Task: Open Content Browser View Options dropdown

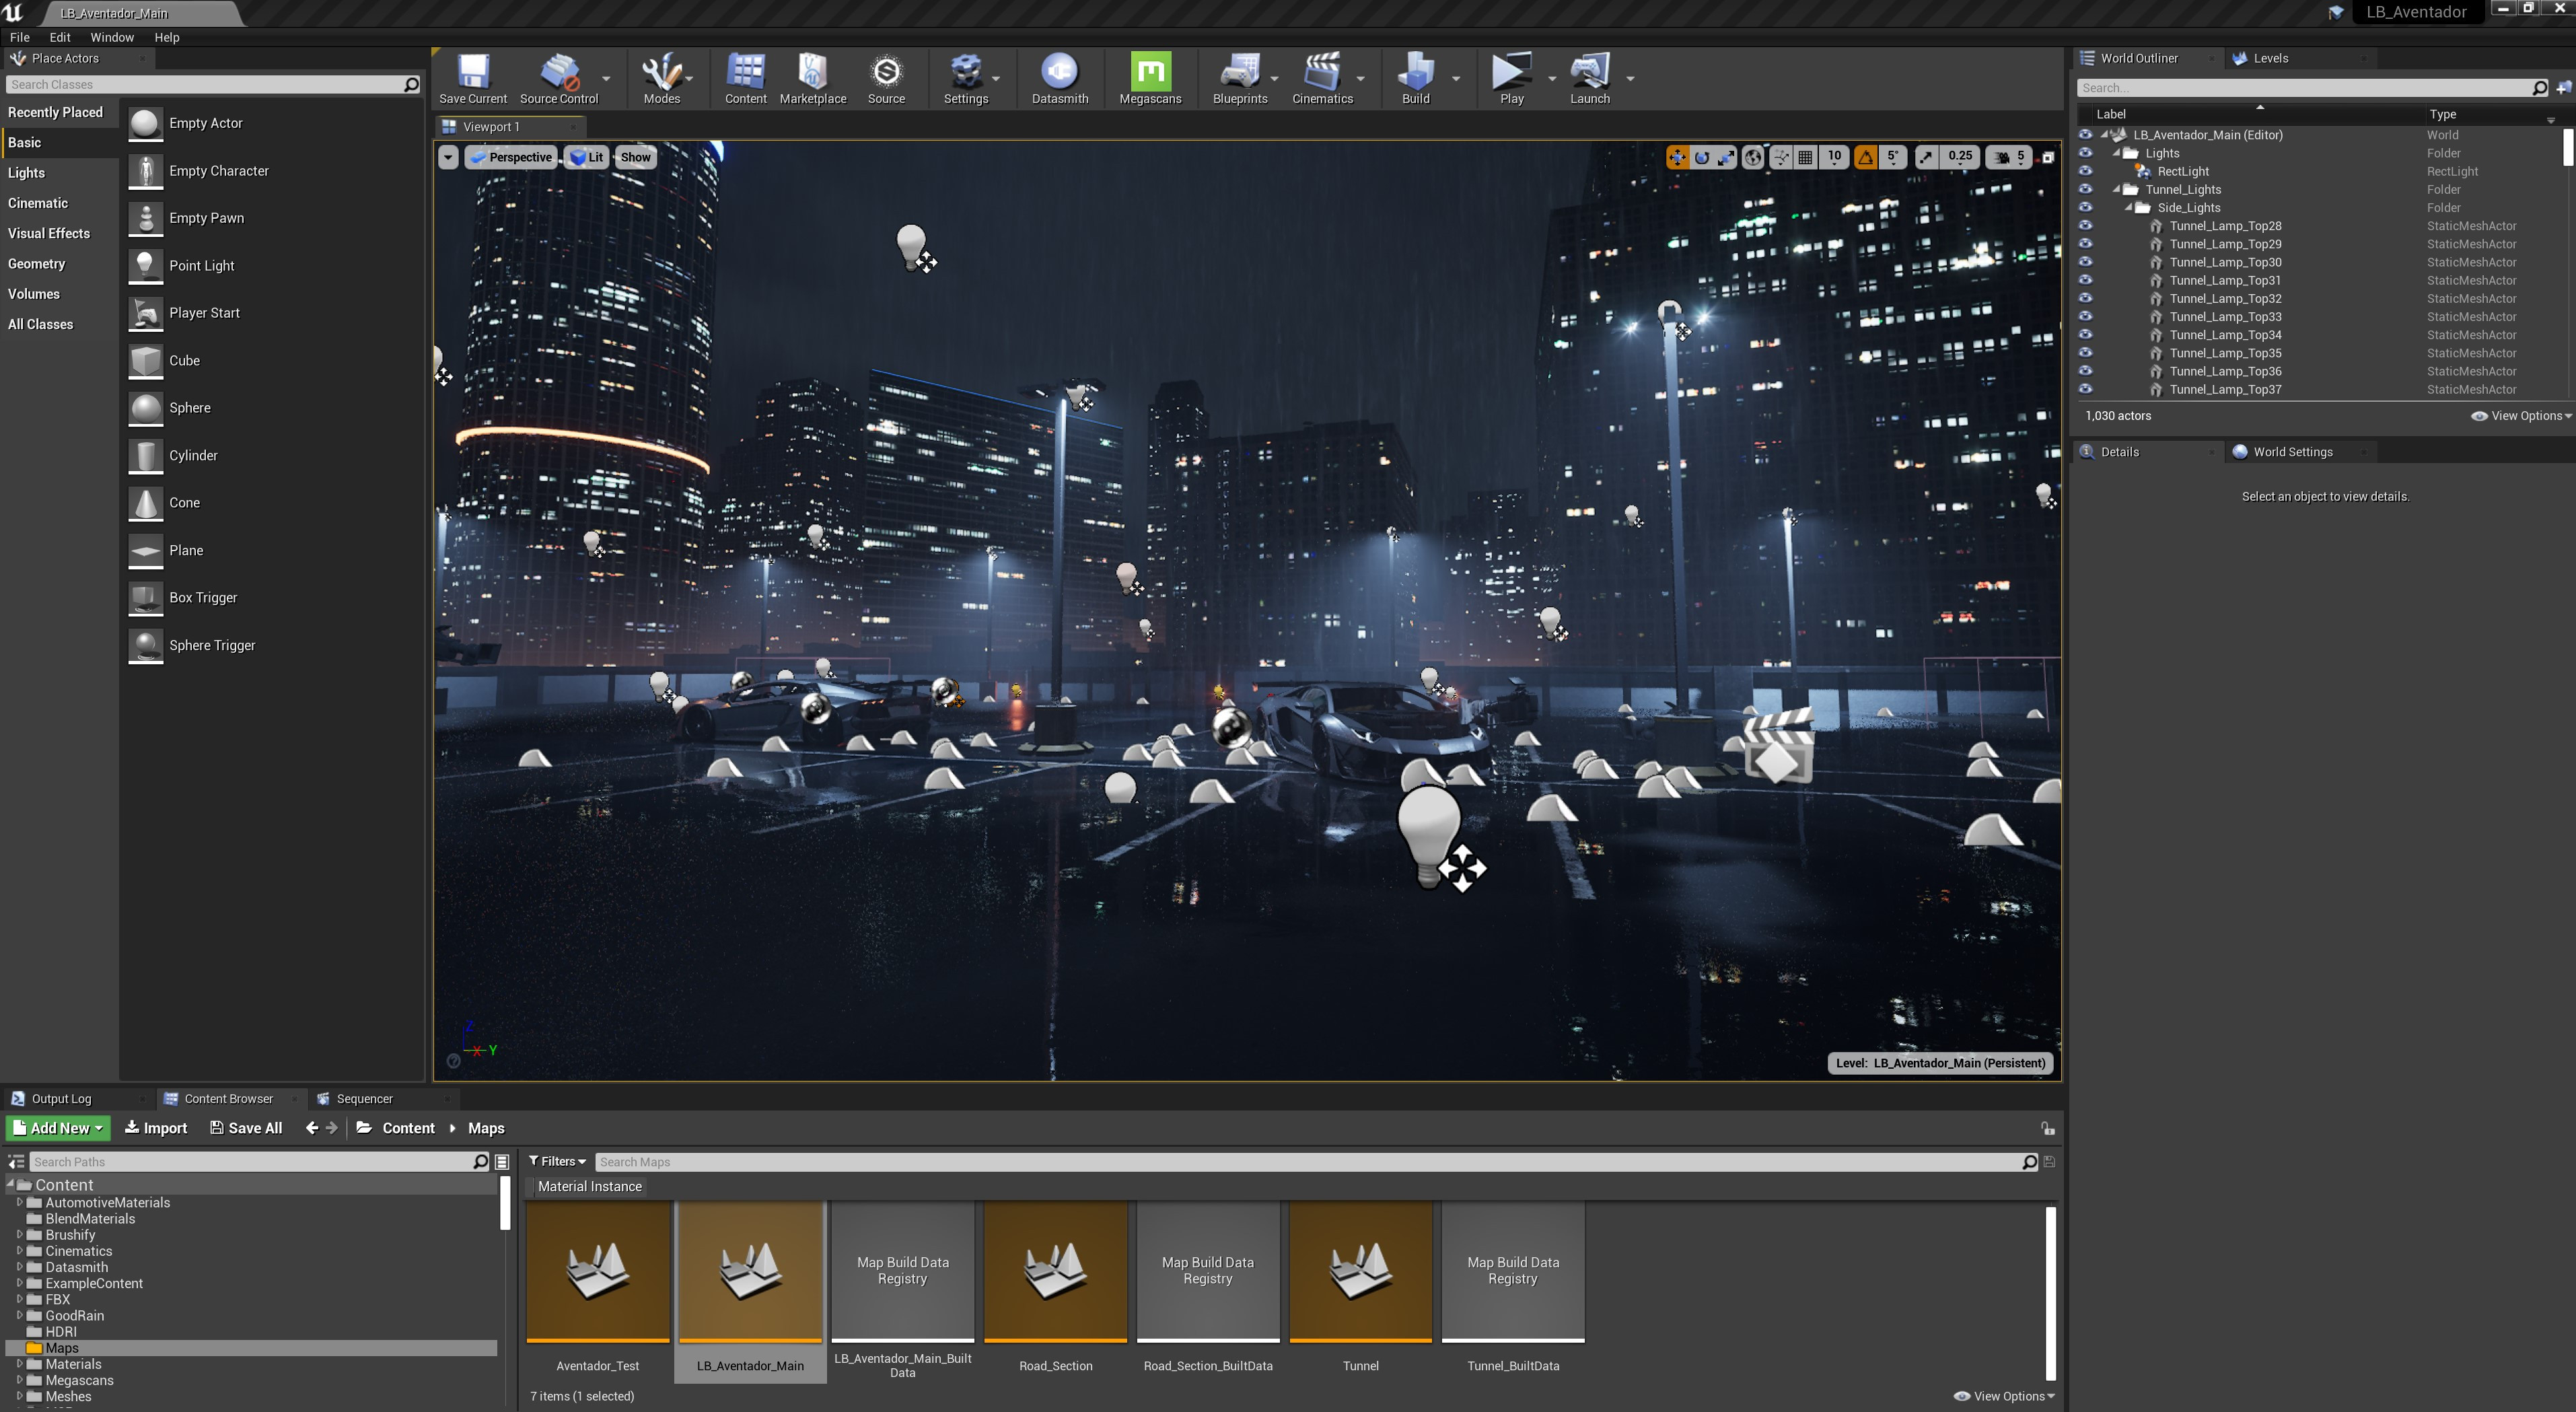Action: click(2005, 1396)
